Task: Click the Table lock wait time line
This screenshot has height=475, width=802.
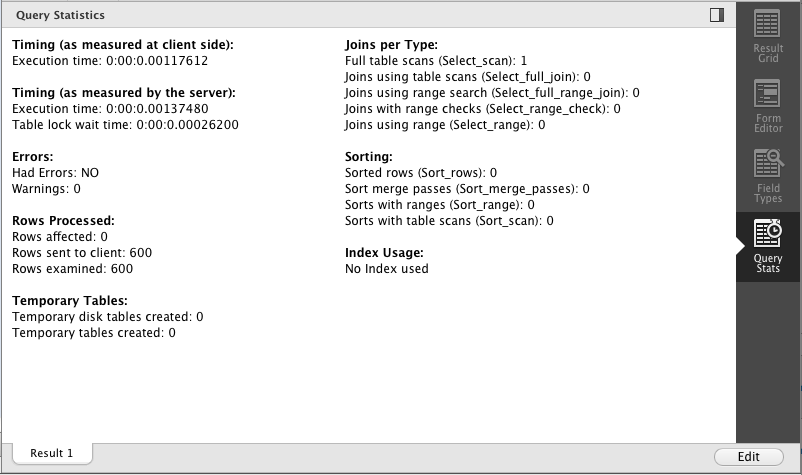Action: [x=125, y=125]
